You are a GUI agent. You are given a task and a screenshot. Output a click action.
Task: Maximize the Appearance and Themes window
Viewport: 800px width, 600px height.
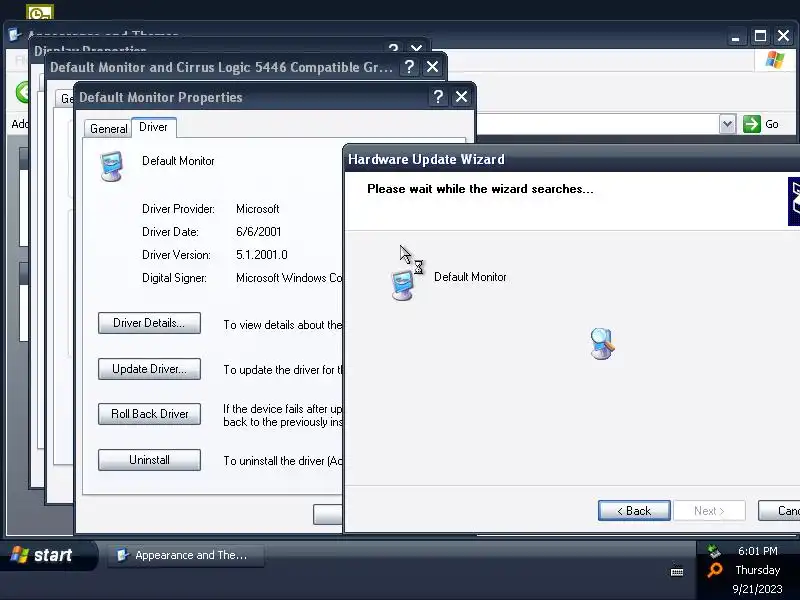(760, 36)
